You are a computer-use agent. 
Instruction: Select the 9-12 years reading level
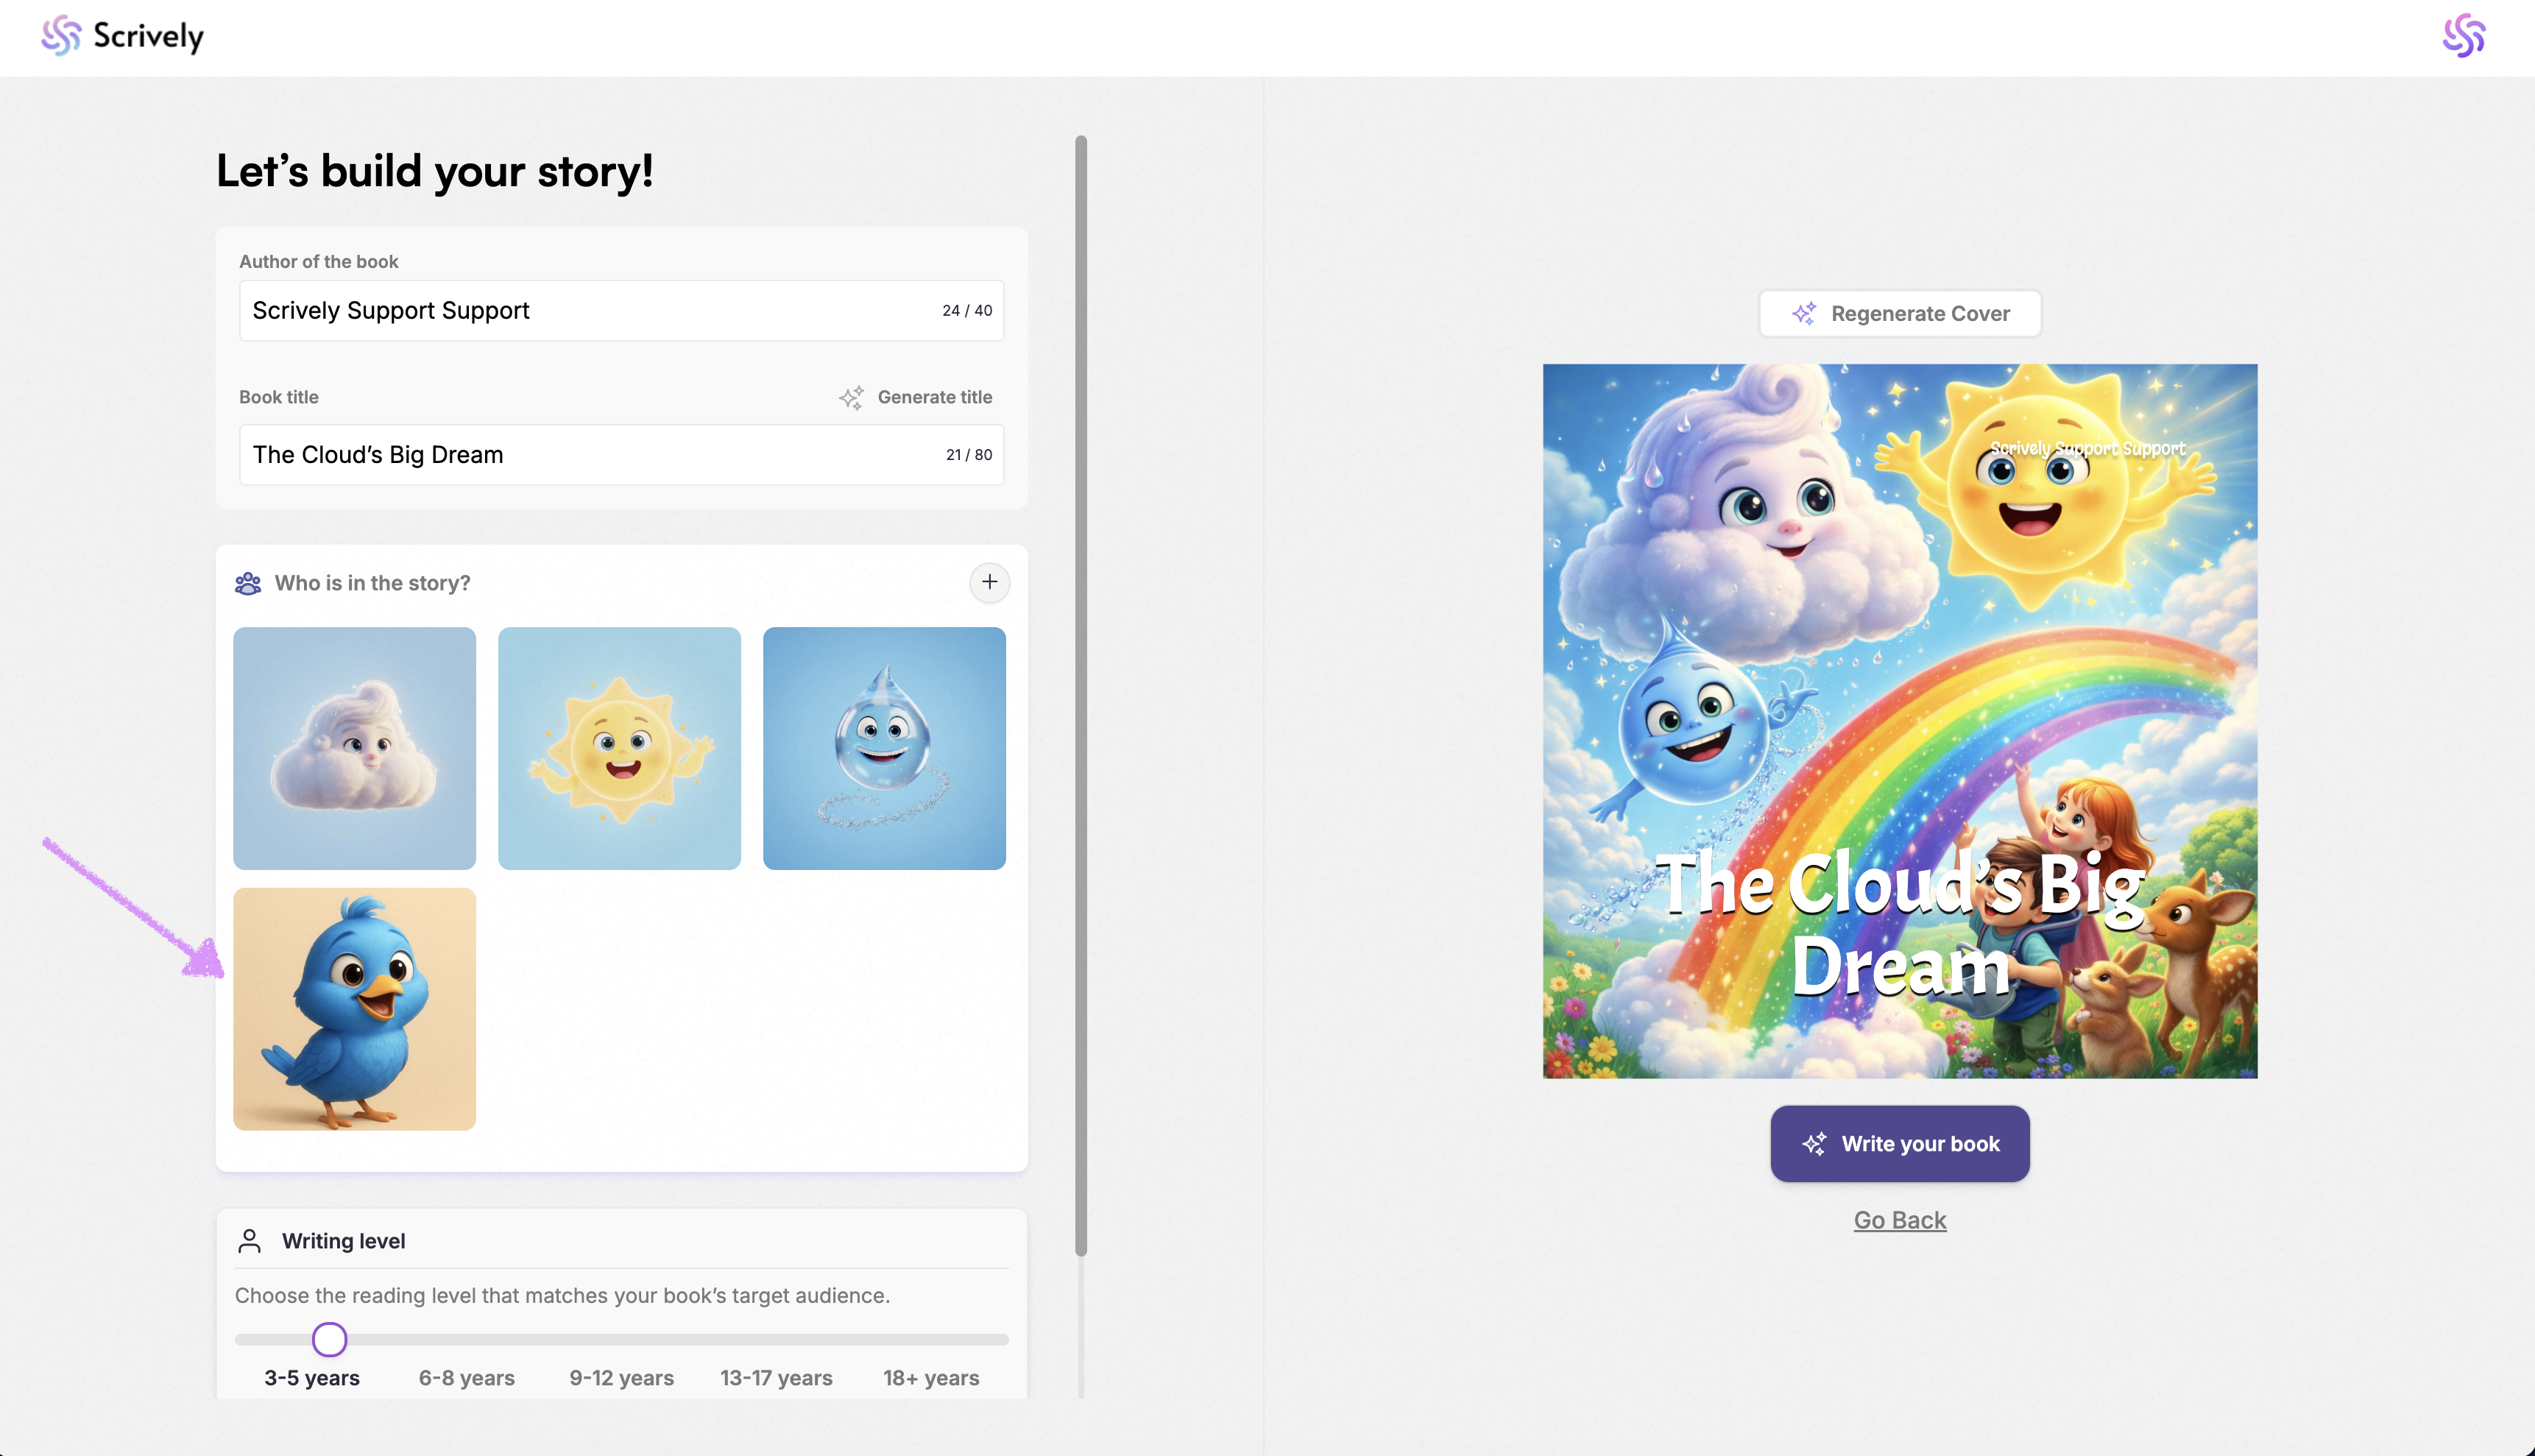coord(621,1378)
